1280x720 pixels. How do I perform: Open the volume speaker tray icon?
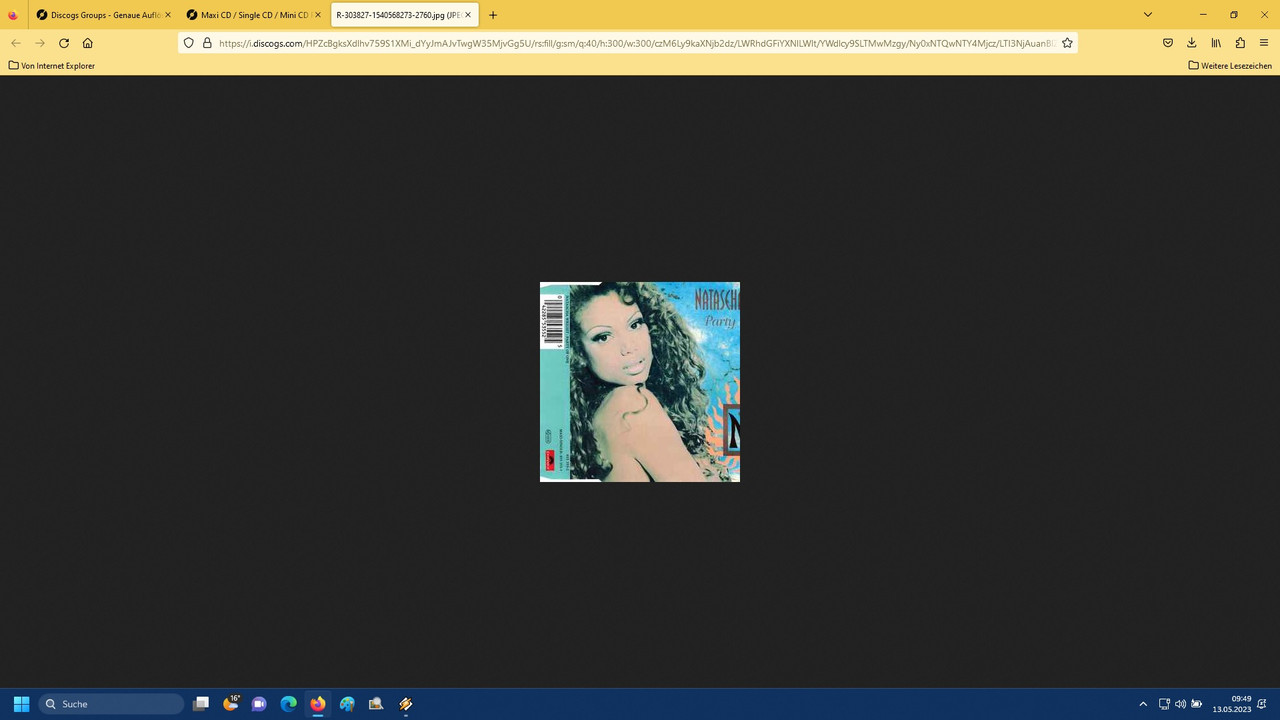pyautogui.click(x=1180, y=704)
